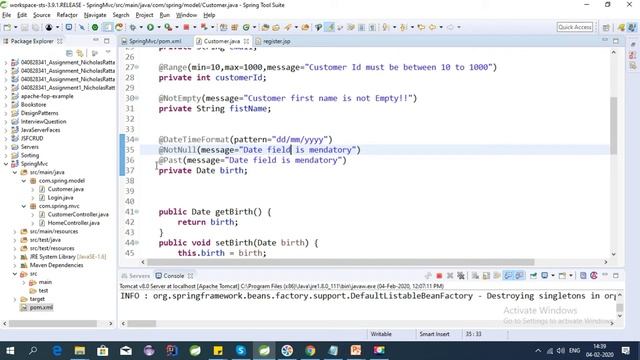Select the Console tab

(173, 276)
